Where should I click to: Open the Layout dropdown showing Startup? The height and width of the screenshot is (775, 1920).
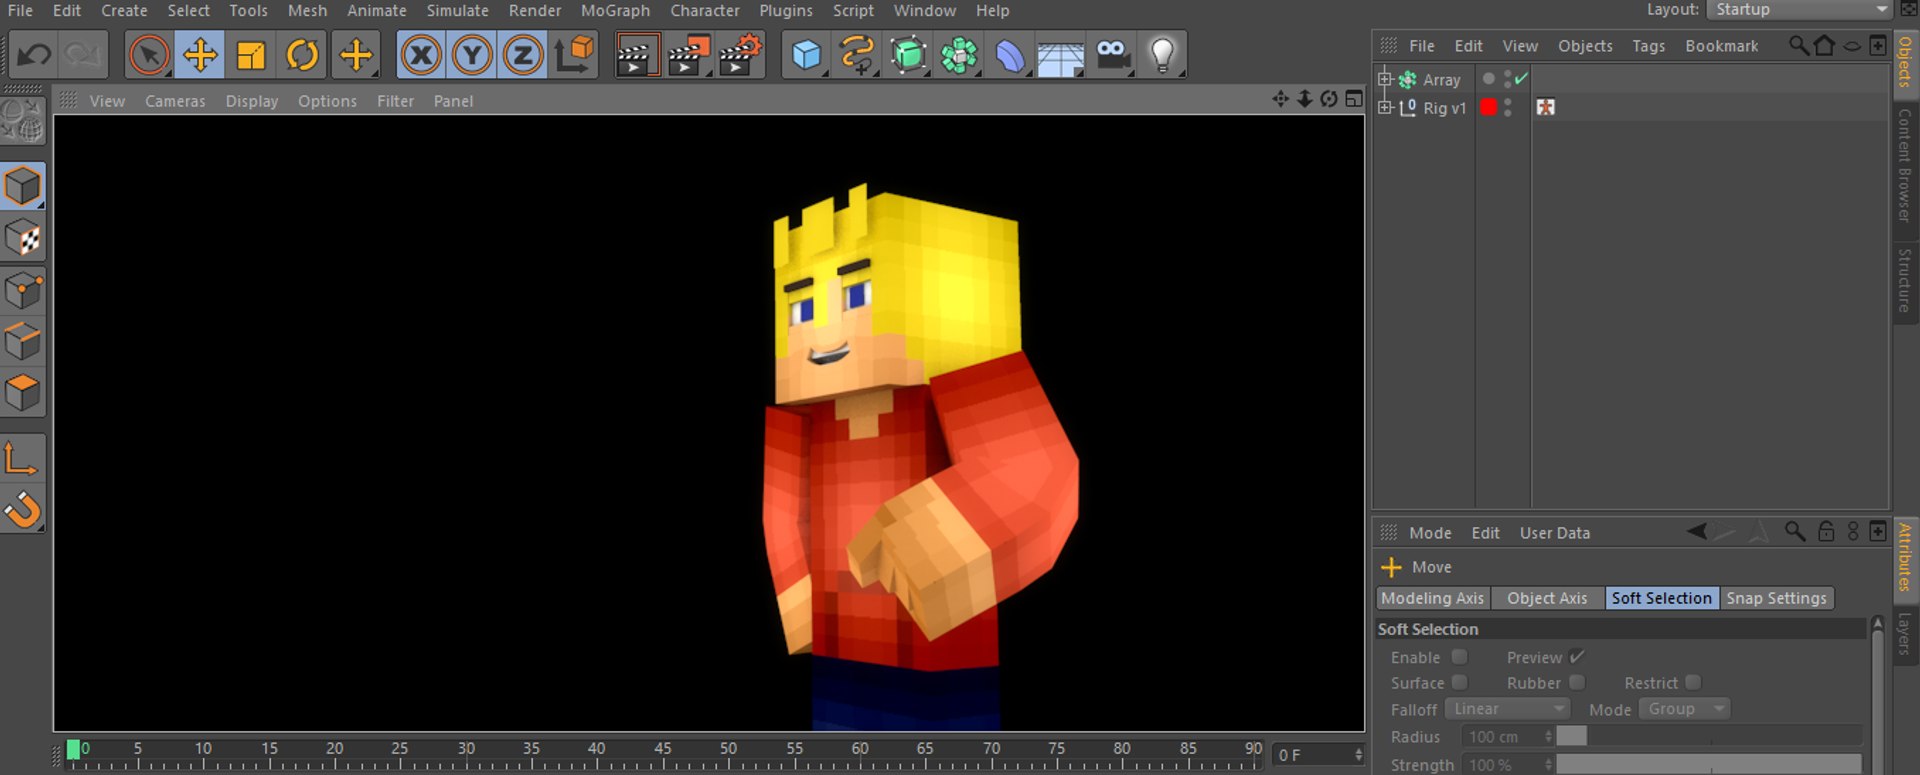tap(1799, 10)
